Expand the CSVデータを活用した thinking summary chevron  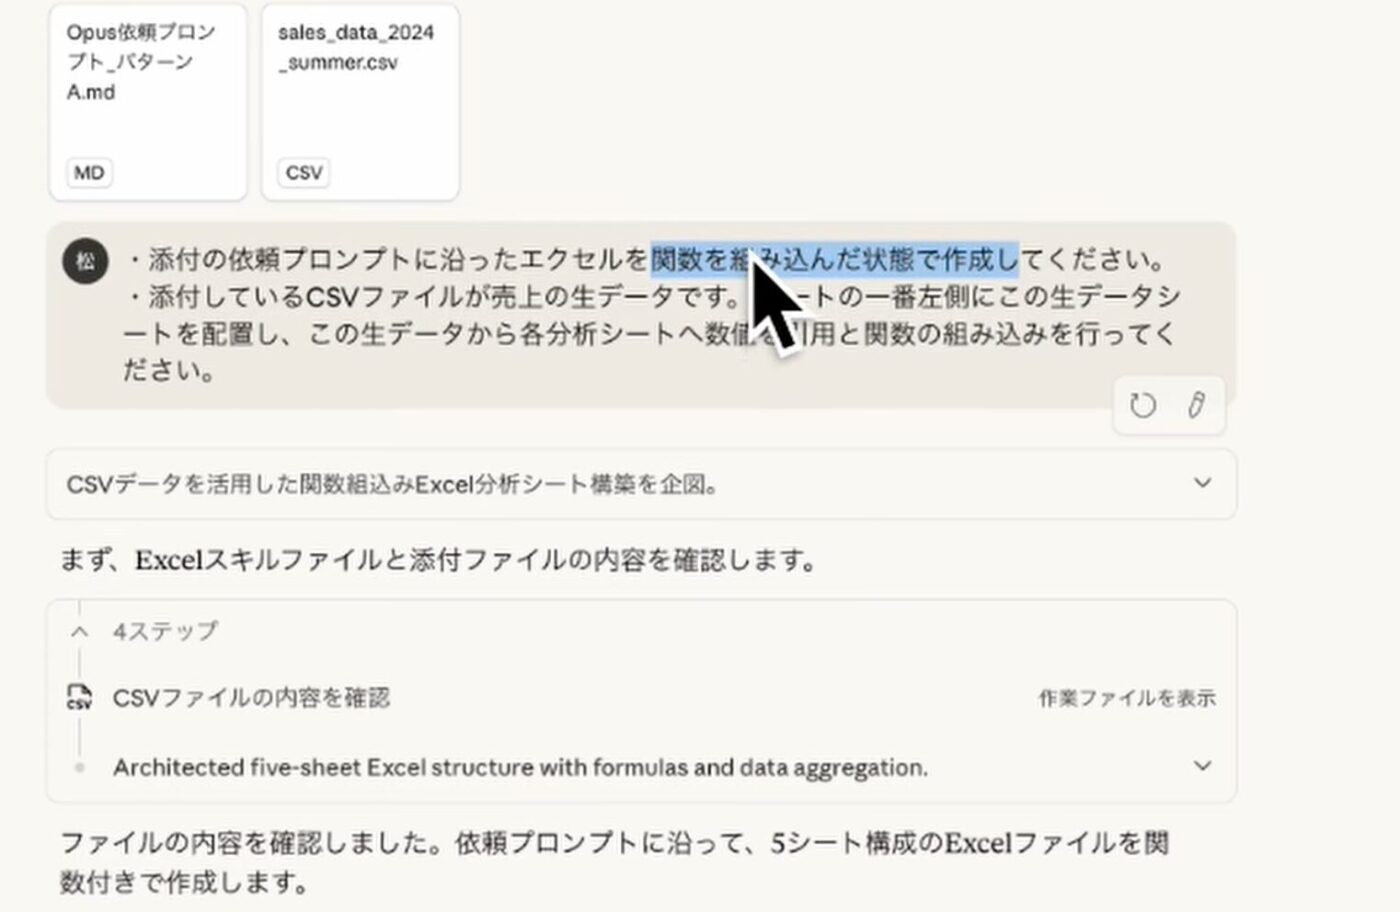click(1202, 484)
